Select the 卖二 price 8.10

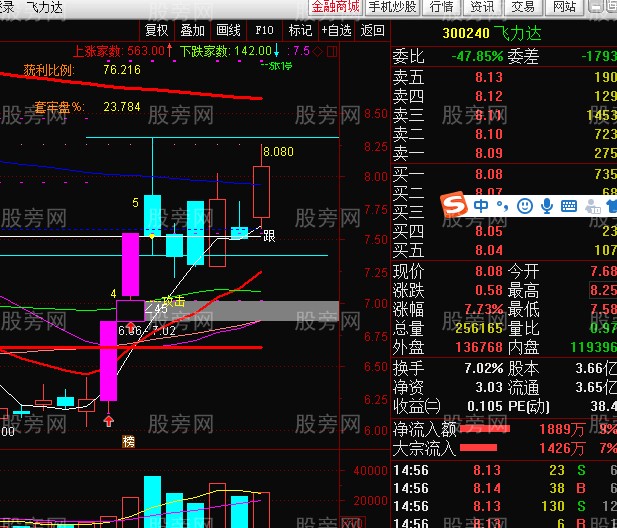pos(489,135)
